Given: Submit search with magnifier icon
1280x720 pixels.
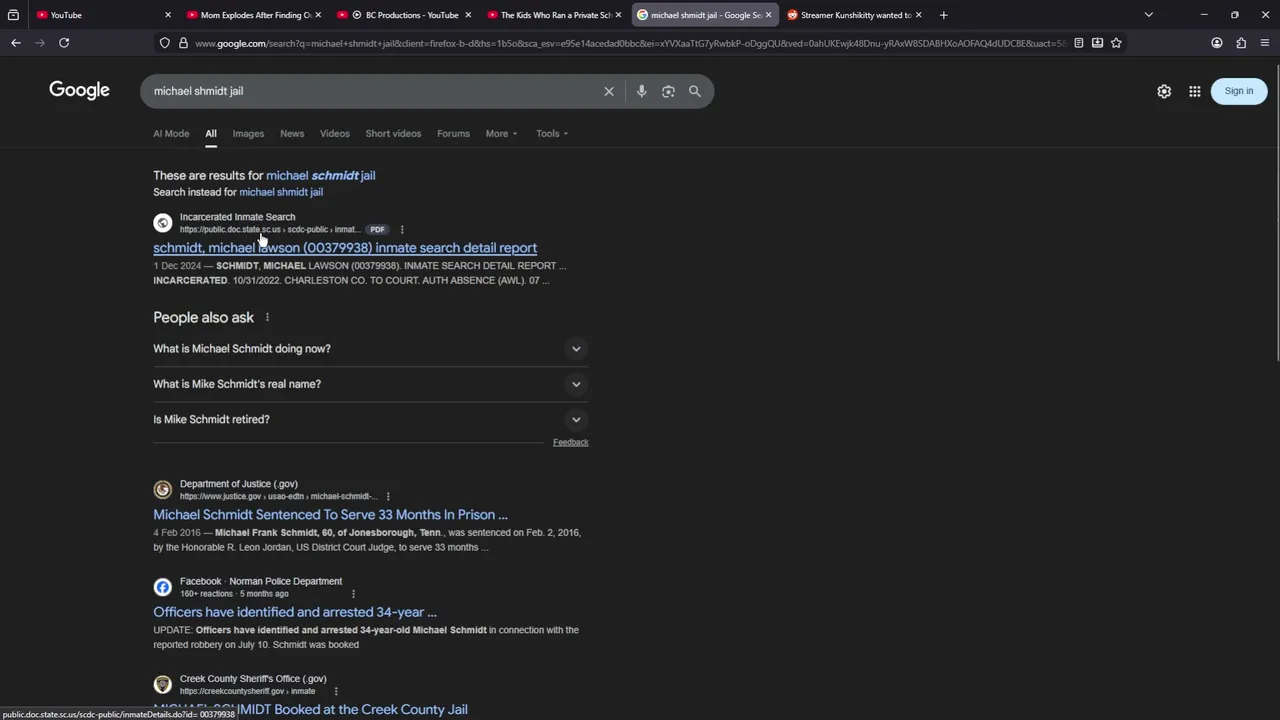Looking at the screenshot, I should pyautogui.click(x=695, y=91).
